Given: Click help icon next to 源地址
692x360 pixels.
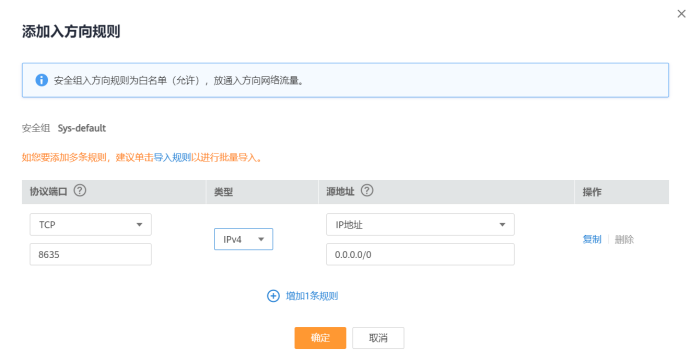Looking at the screenshot, I should pos(367,191).
